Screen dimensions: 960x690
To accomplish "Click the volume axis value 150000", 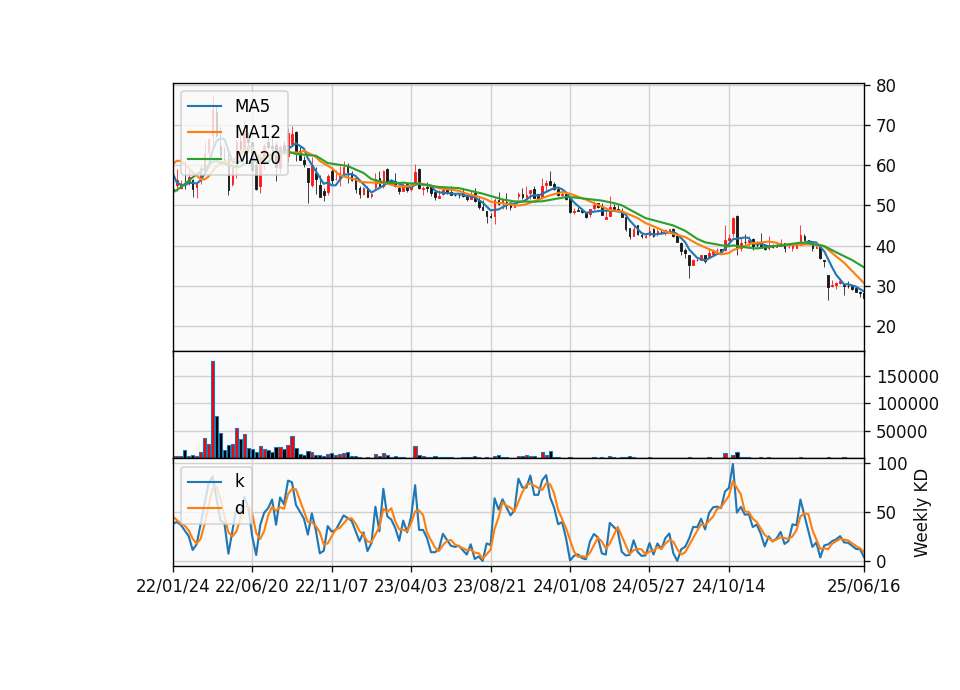I will pos(907,377).
